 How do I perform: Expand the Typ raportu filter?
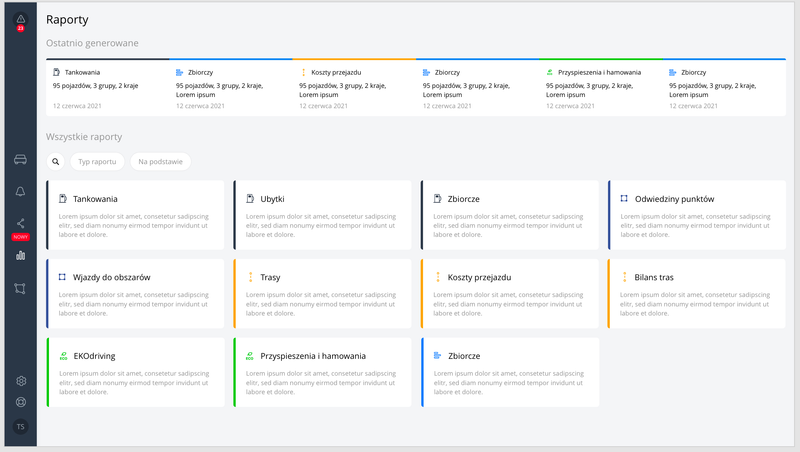pos(97,161)
